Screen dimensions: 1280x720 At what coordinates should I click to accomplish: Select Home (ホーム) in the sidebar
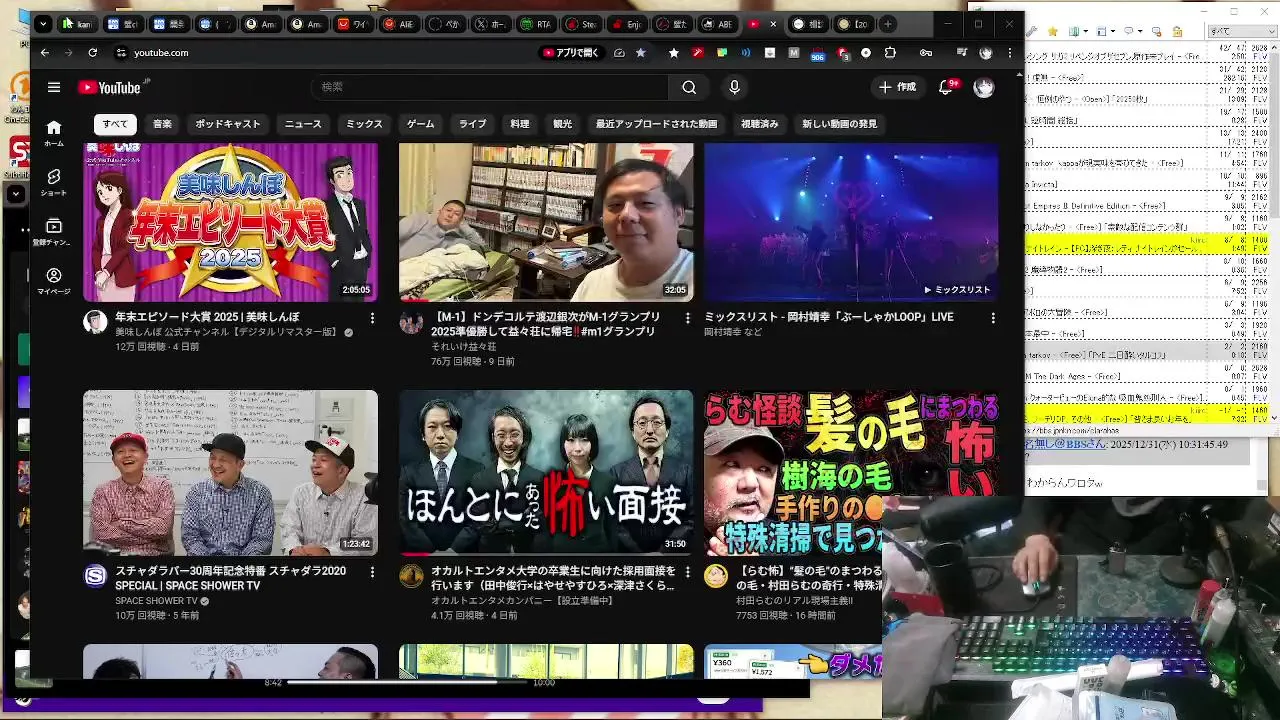(x=54, y=132)
